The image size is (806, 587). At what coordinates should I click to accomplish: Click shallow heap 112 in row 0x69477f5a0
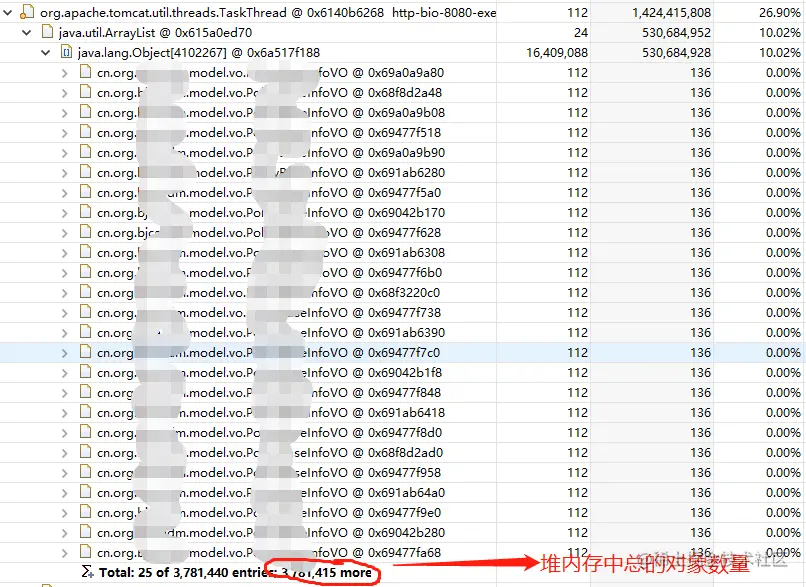click(577, 193)
